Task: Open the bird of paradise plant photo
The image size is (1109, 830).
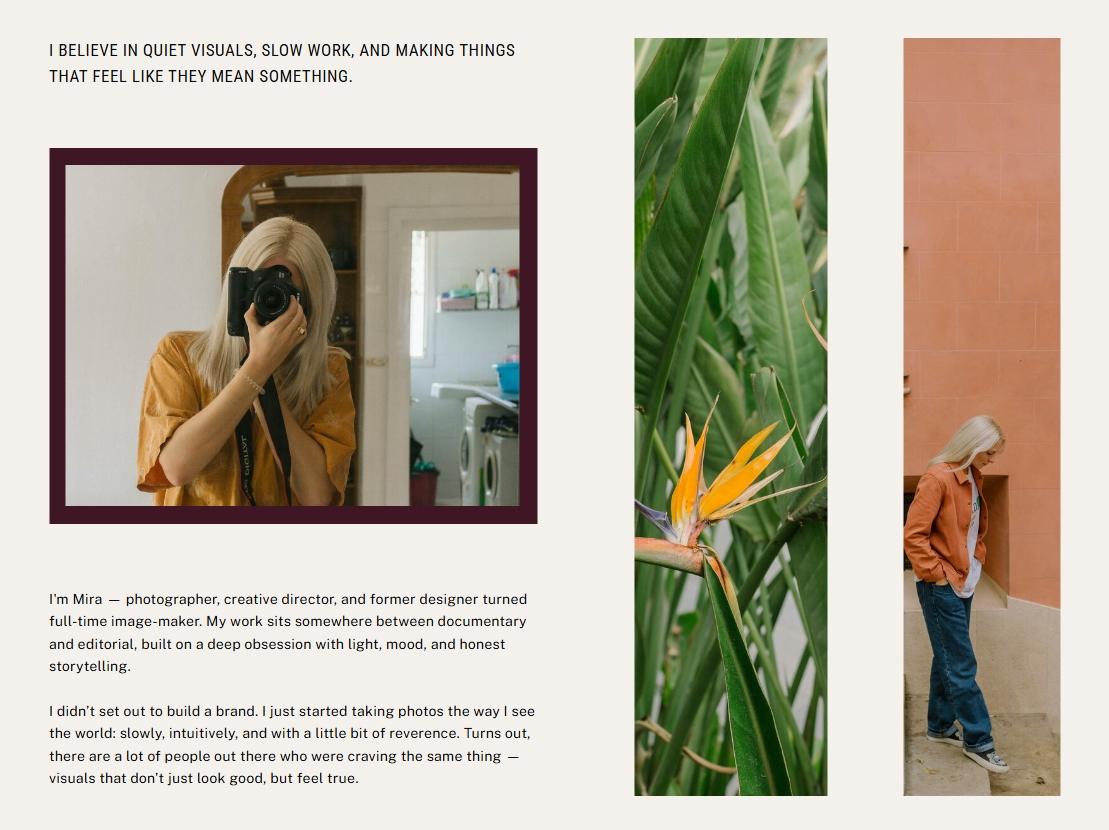Action: click(x=731, y=416)
